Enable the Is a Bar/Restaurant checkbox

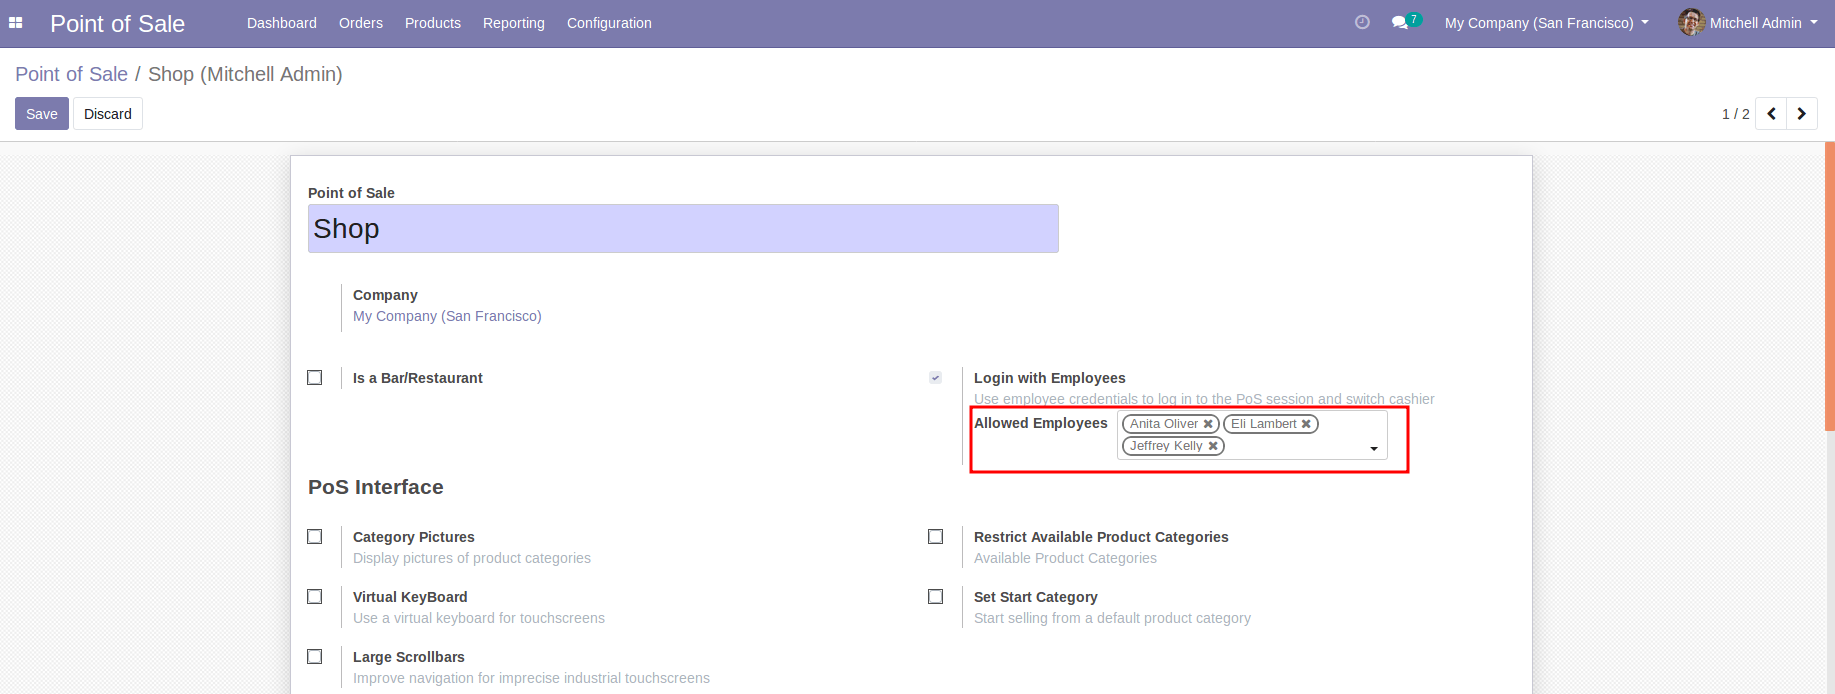click(x=315, y=378)
